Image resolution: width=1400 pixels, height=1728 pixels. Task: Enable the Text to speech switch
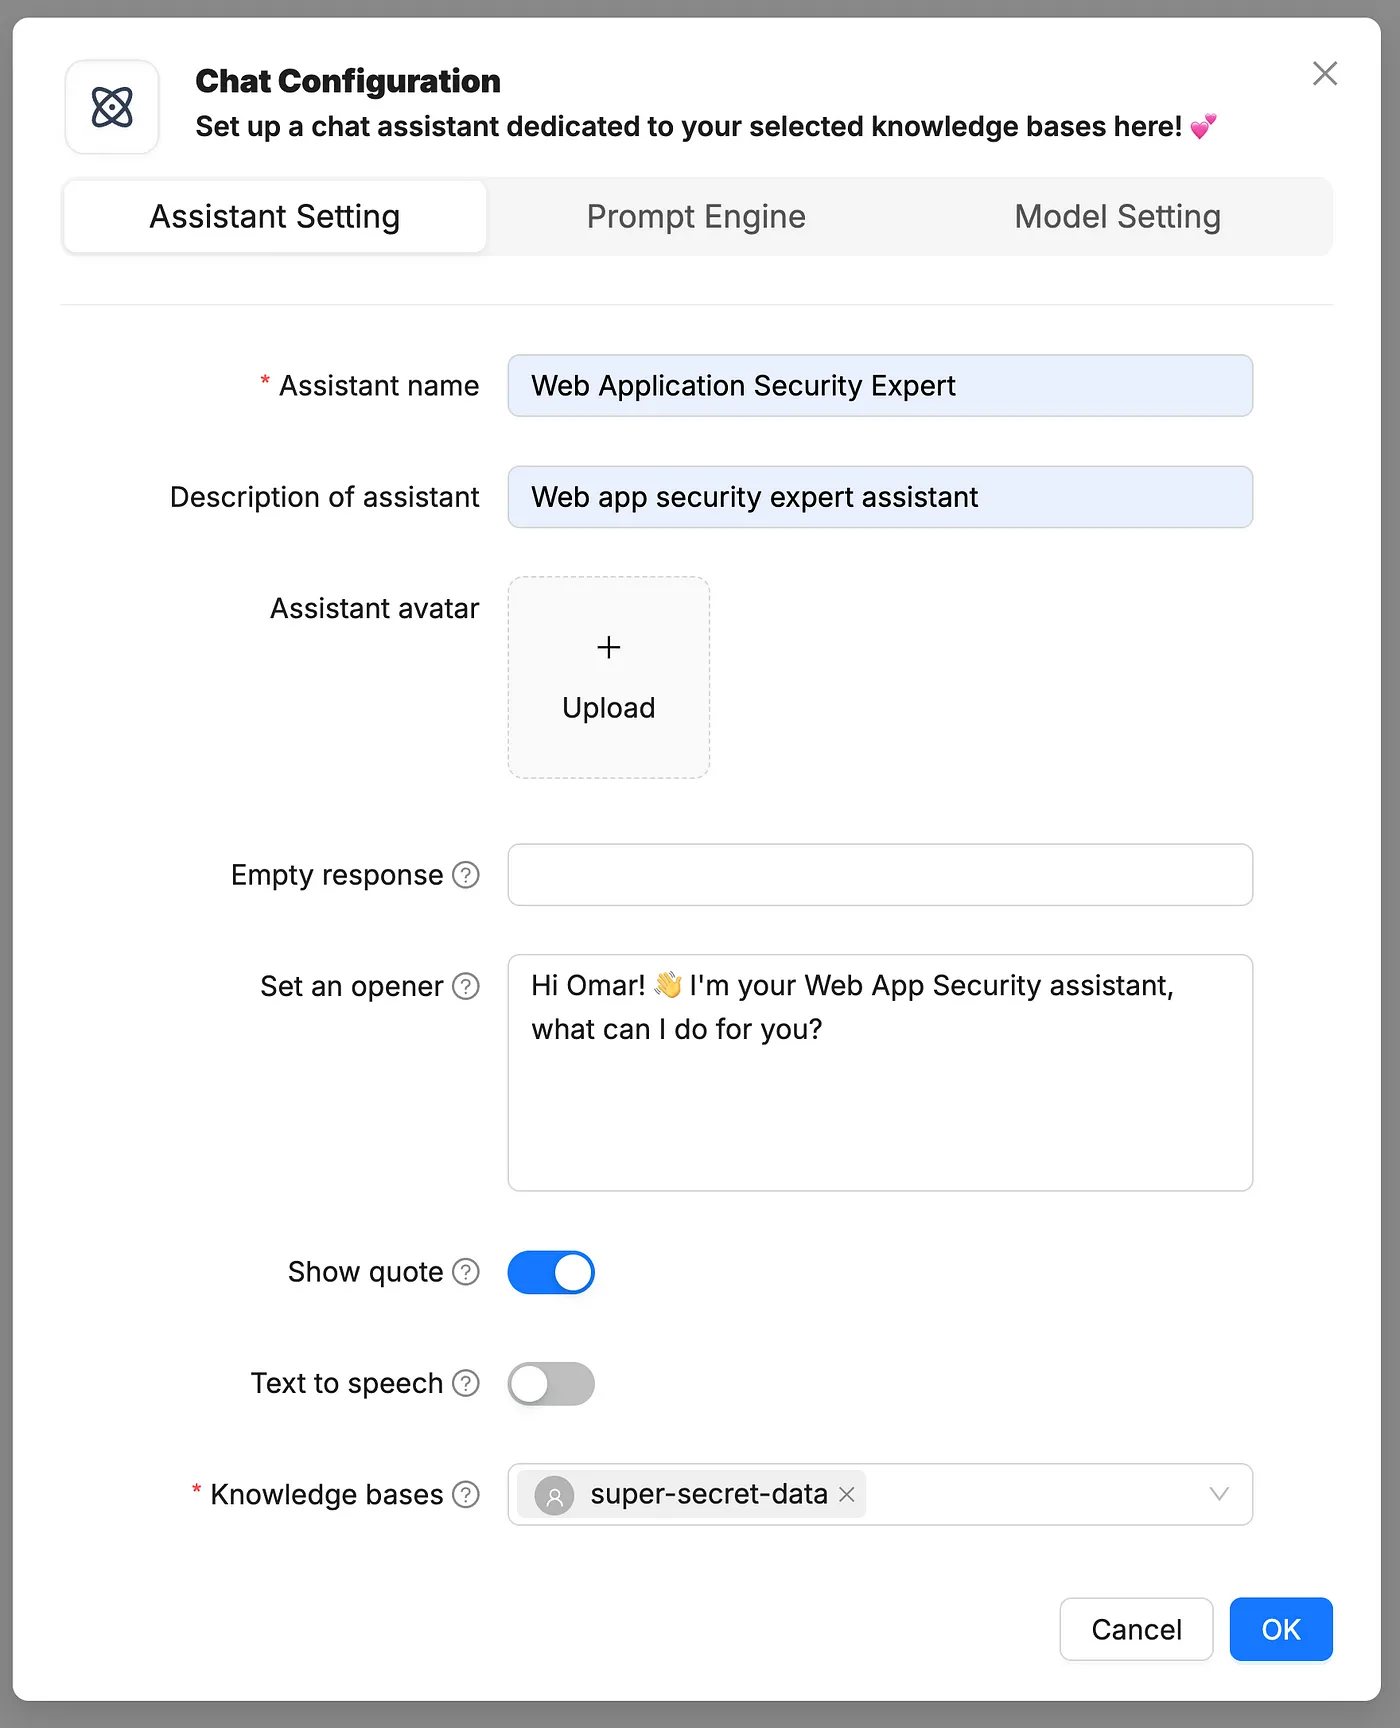(x=551, y=1384)
